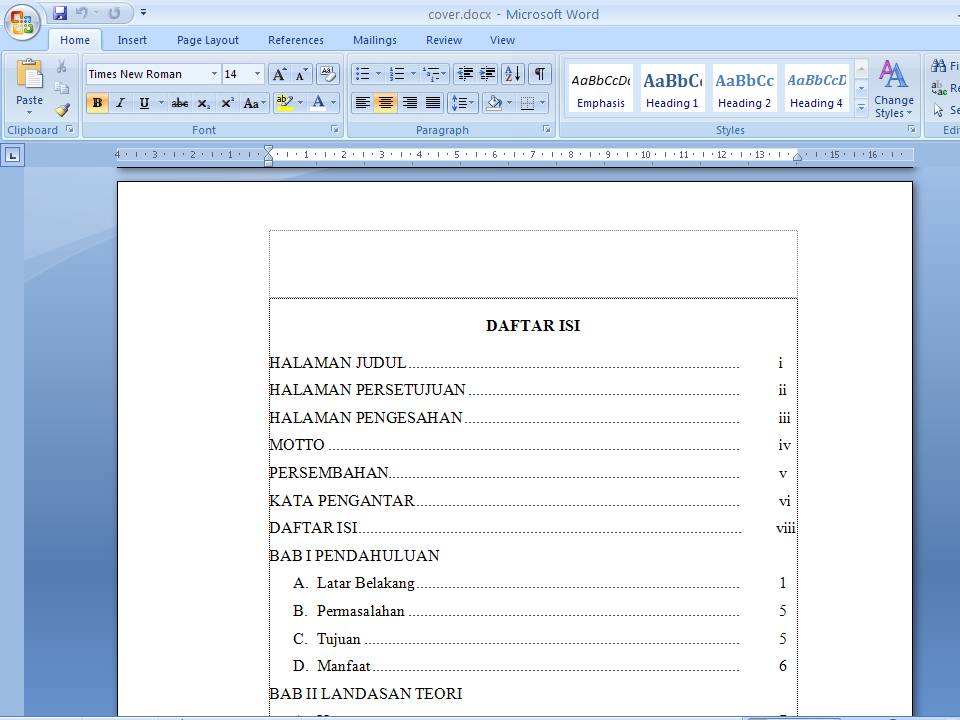This screenshot has height=720, width=960.
Task: Click DAFTAR ISI heading text
Action: 533,326
